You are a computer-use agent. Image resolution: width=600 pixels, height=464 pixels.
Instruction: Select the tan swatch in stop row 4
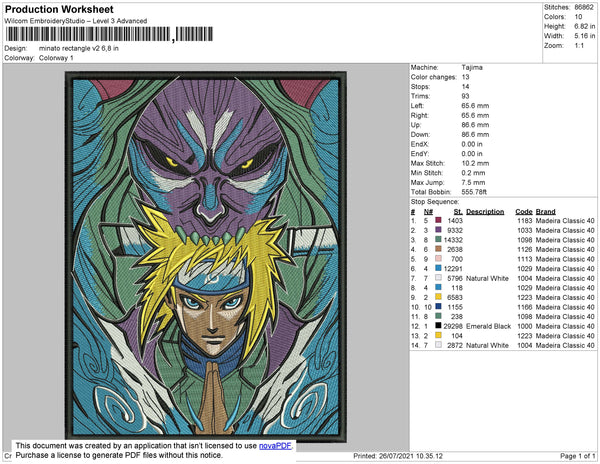438,249
